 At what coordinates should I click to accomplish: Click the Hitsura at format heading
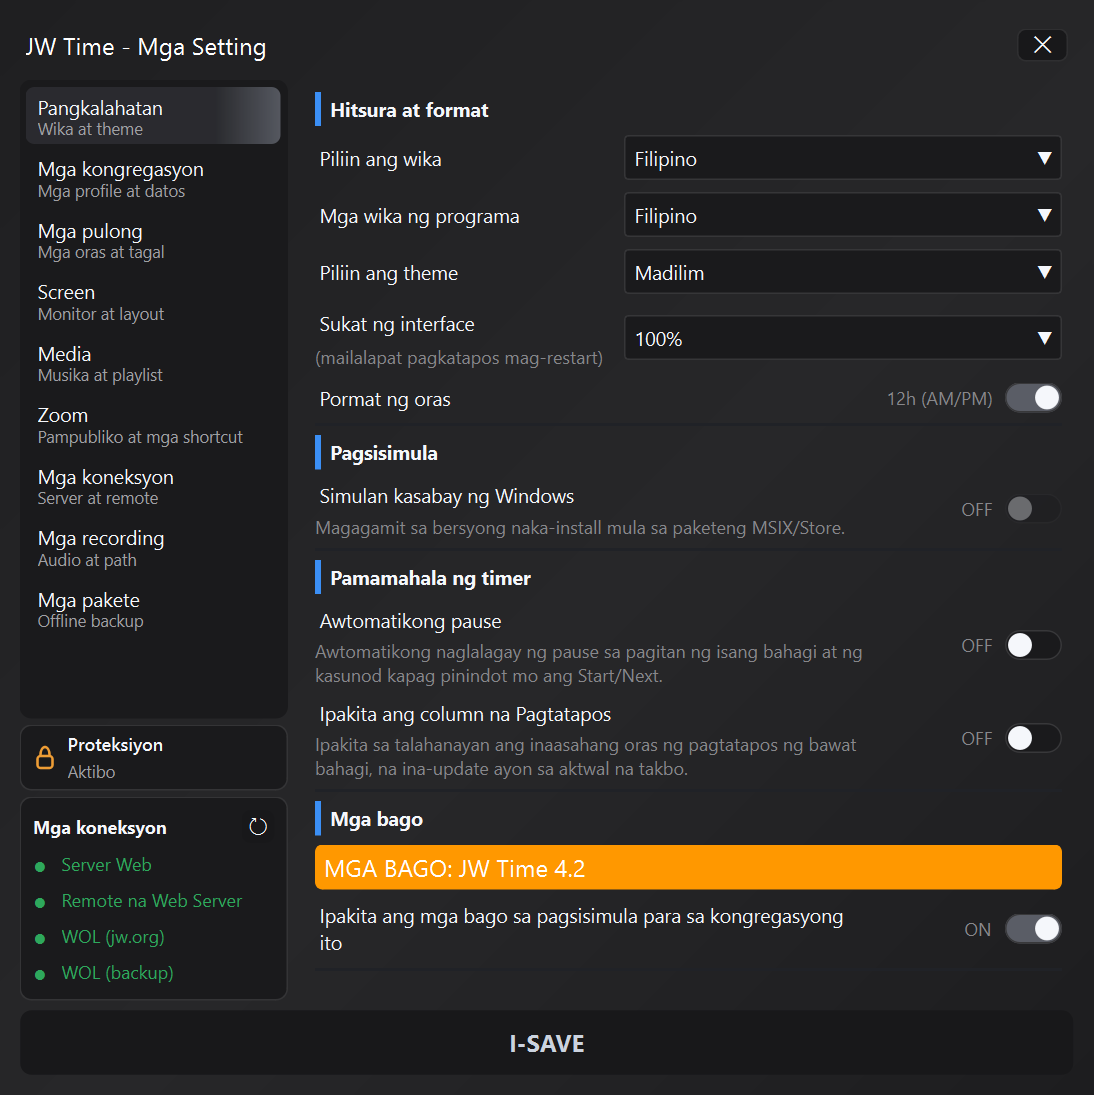pos(409,110)
